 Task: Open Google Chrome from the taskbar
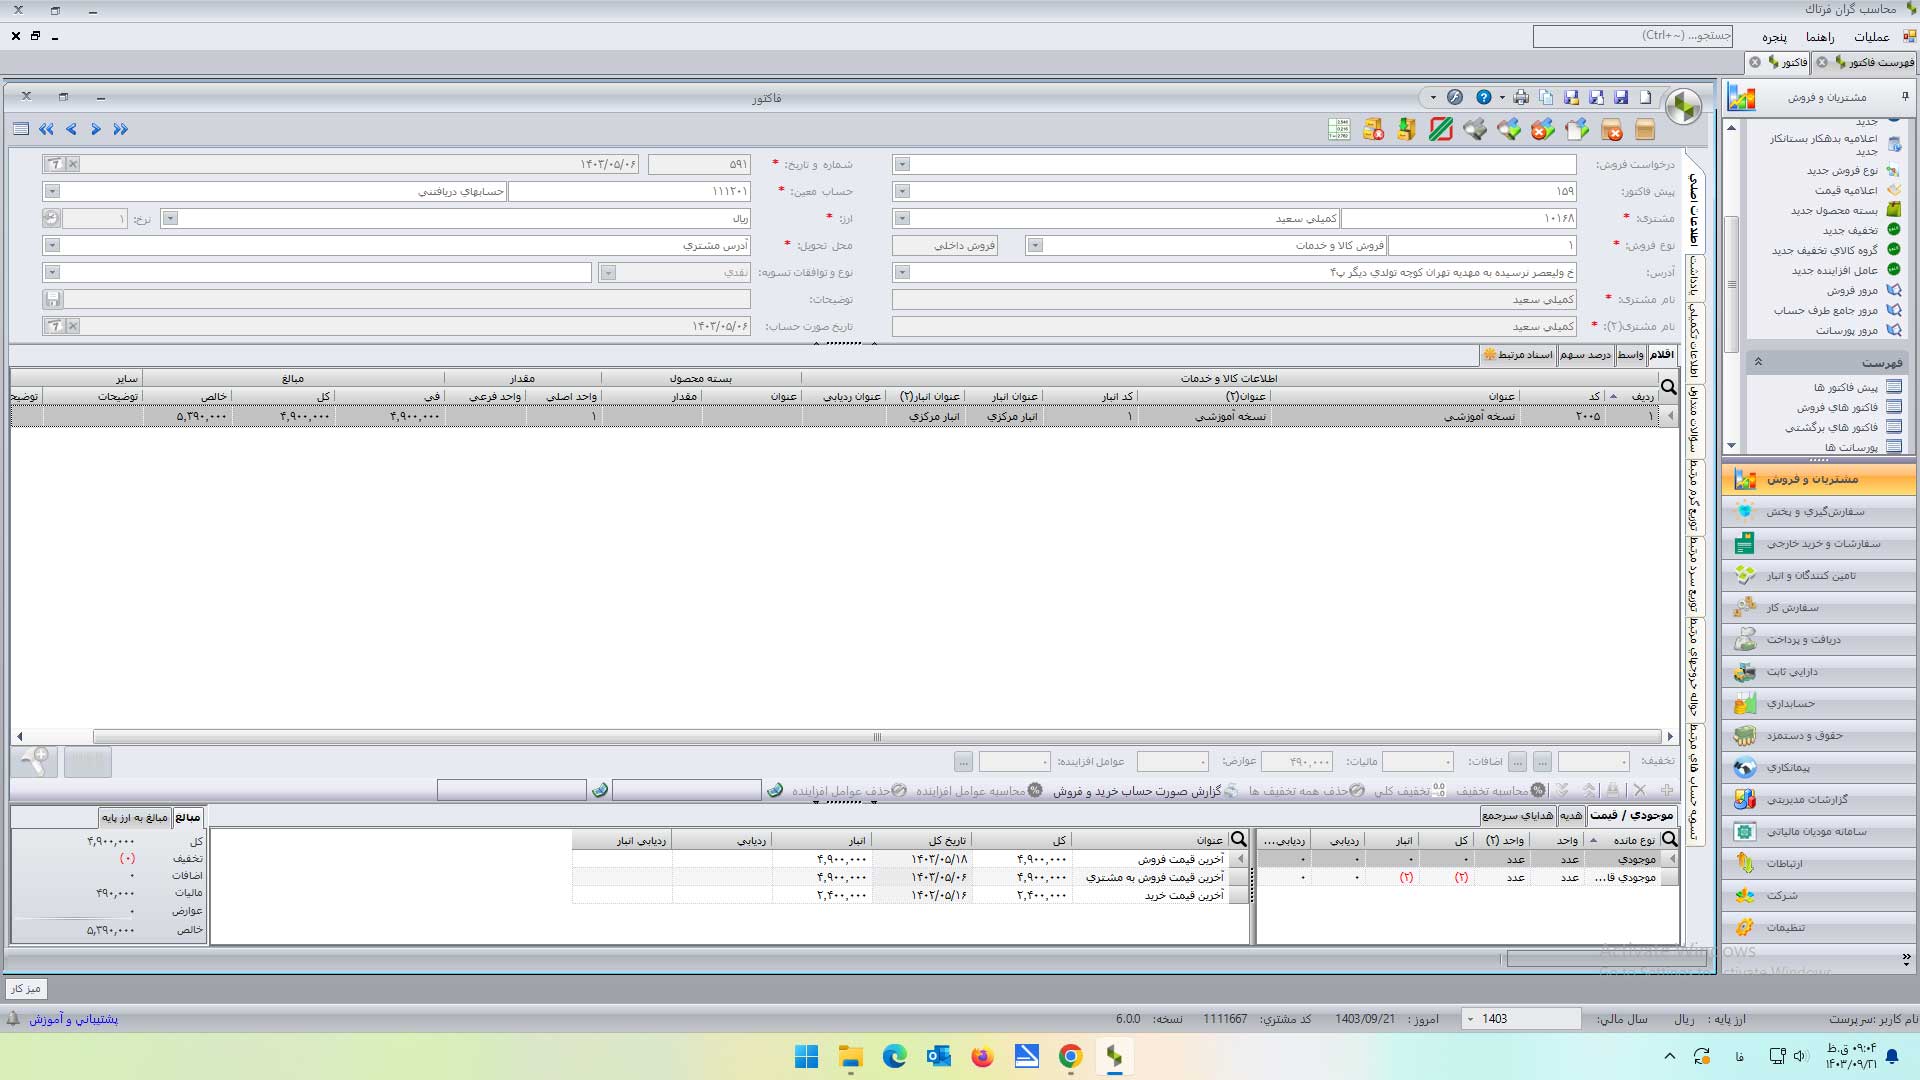coord(1070,1056)
